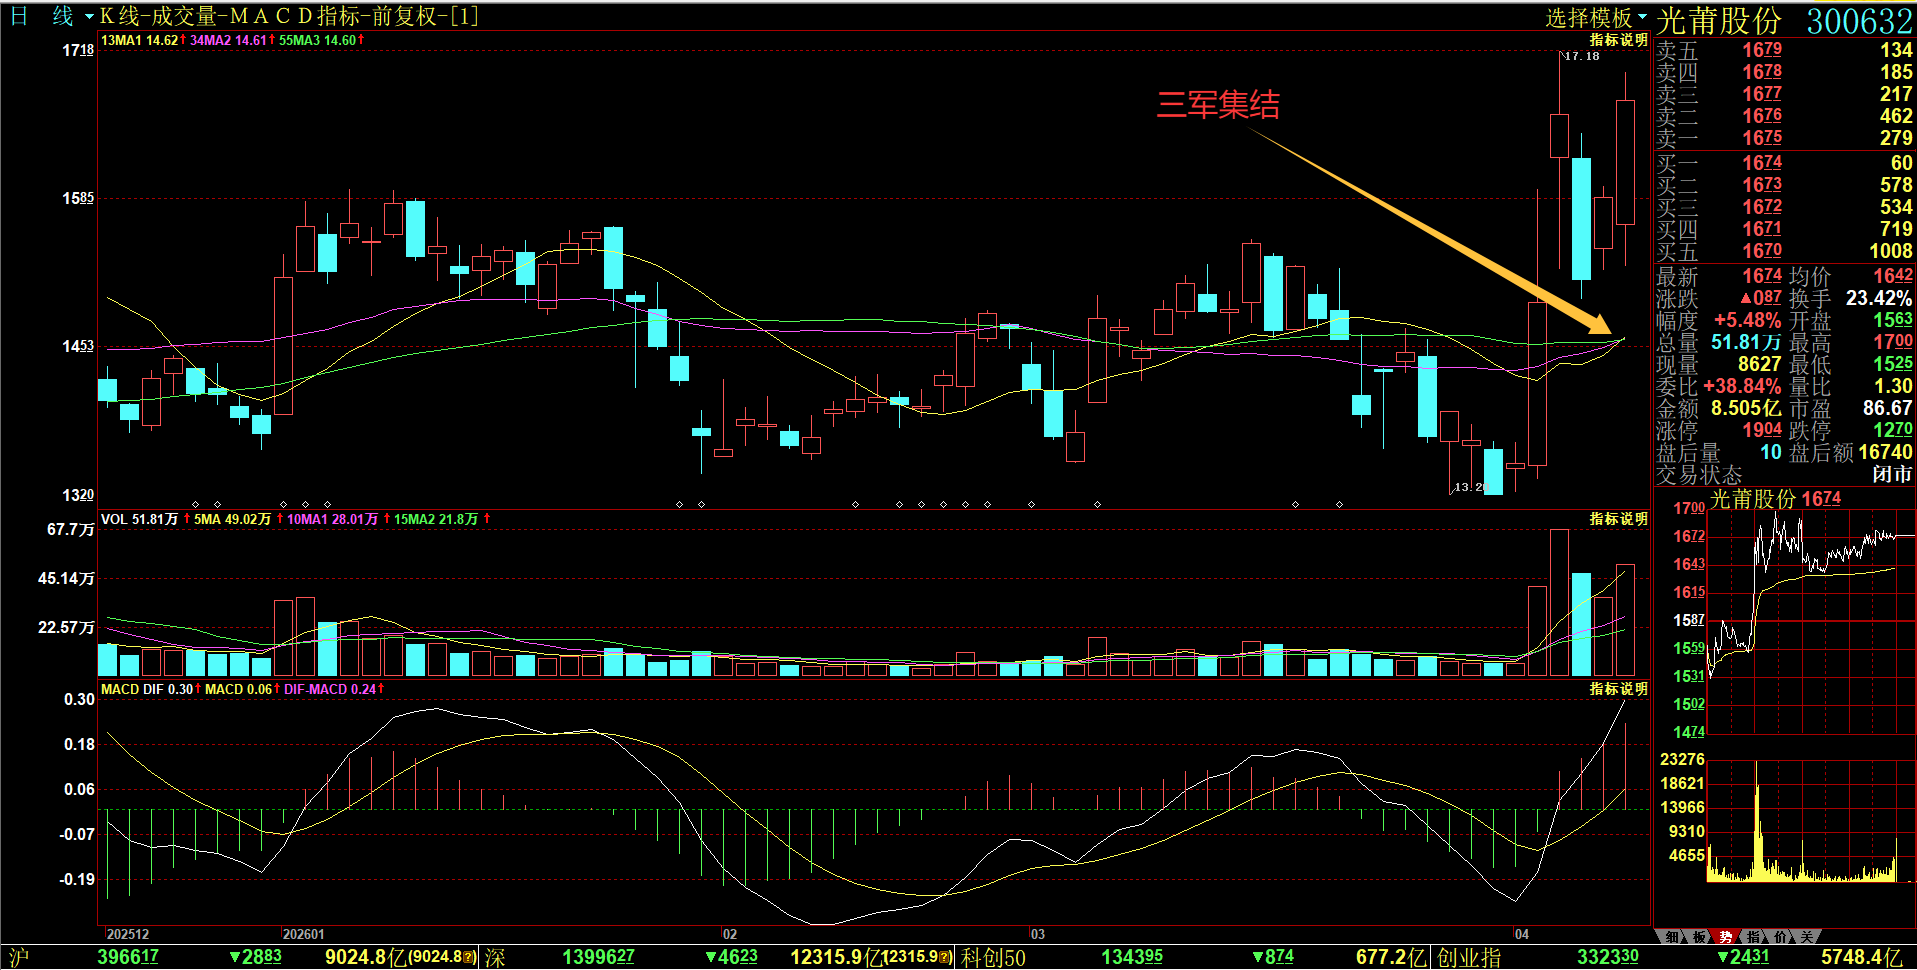Click the 202601 date axis label

pyautogui.click(x=303, y=934)
